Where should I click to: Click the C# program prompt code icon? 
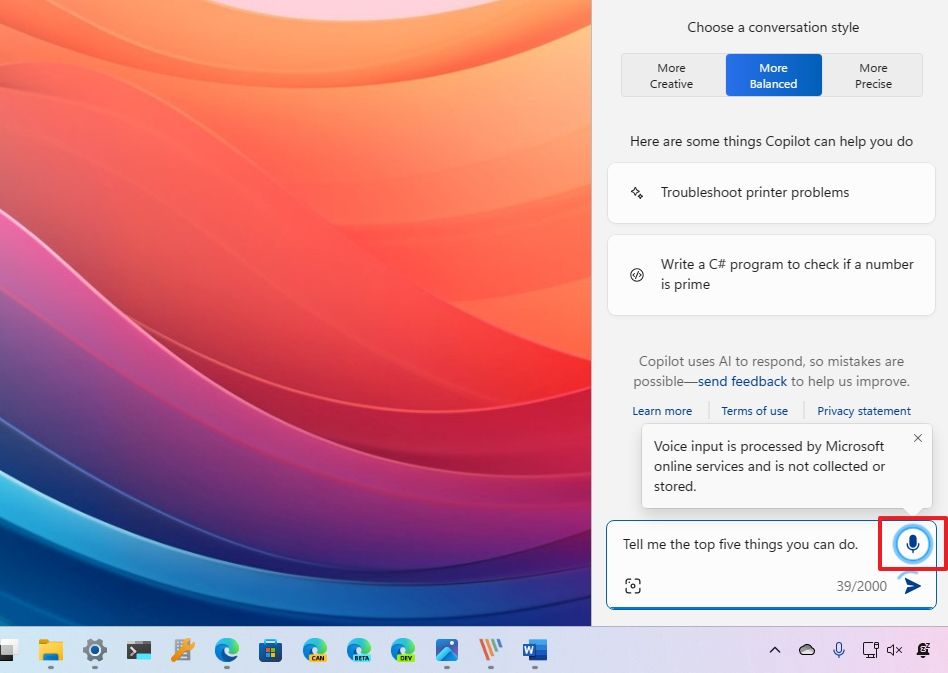(x=637, y=274)
